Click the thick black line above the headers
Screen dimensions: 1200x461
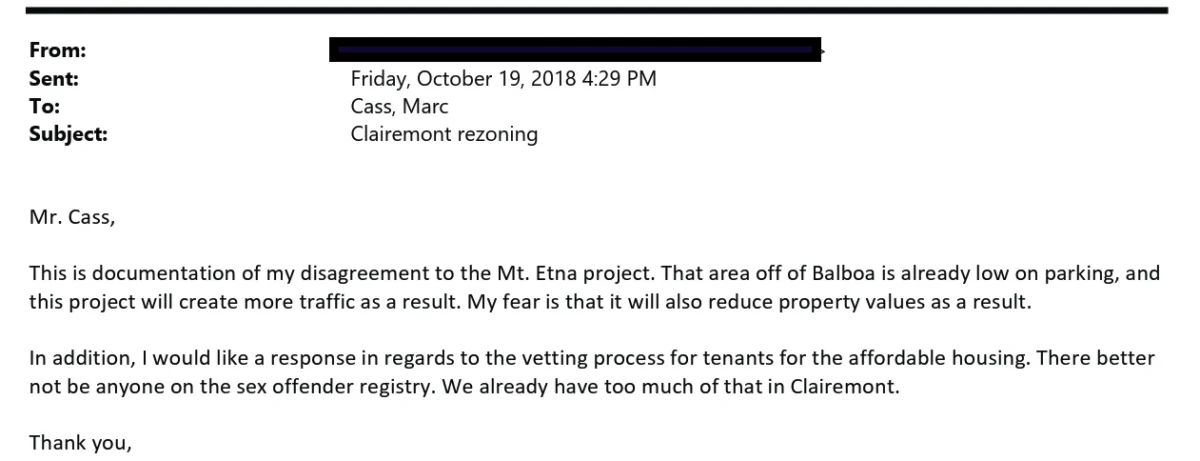(x=597, y=9)
